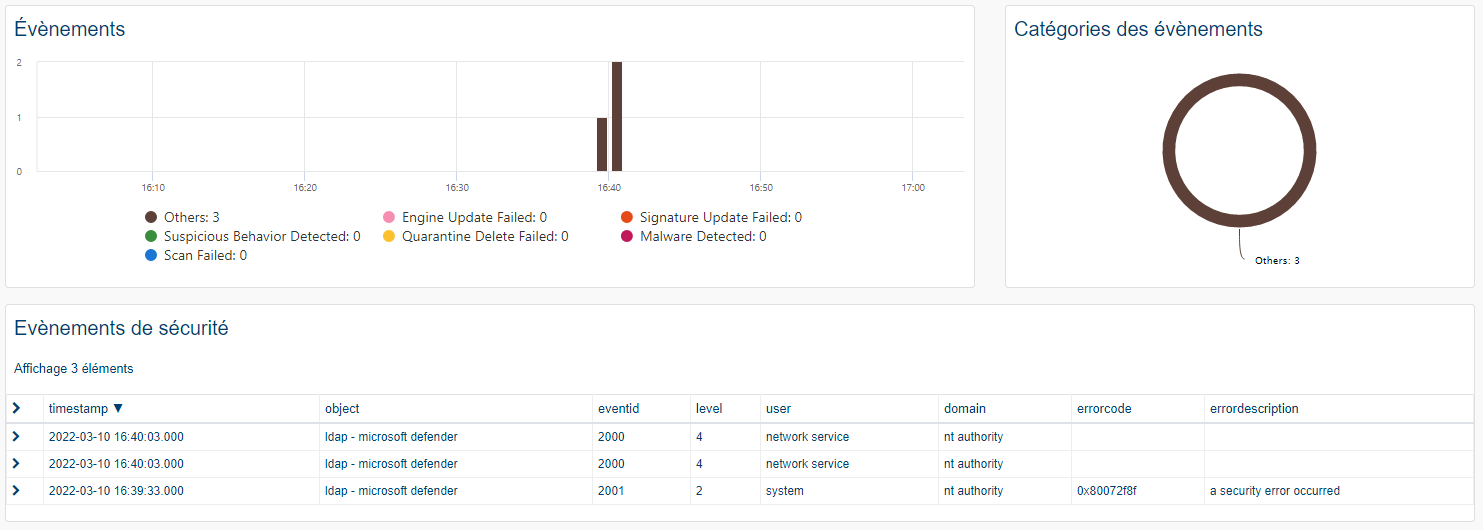Expand the second 16:40:03 event row

16,464
